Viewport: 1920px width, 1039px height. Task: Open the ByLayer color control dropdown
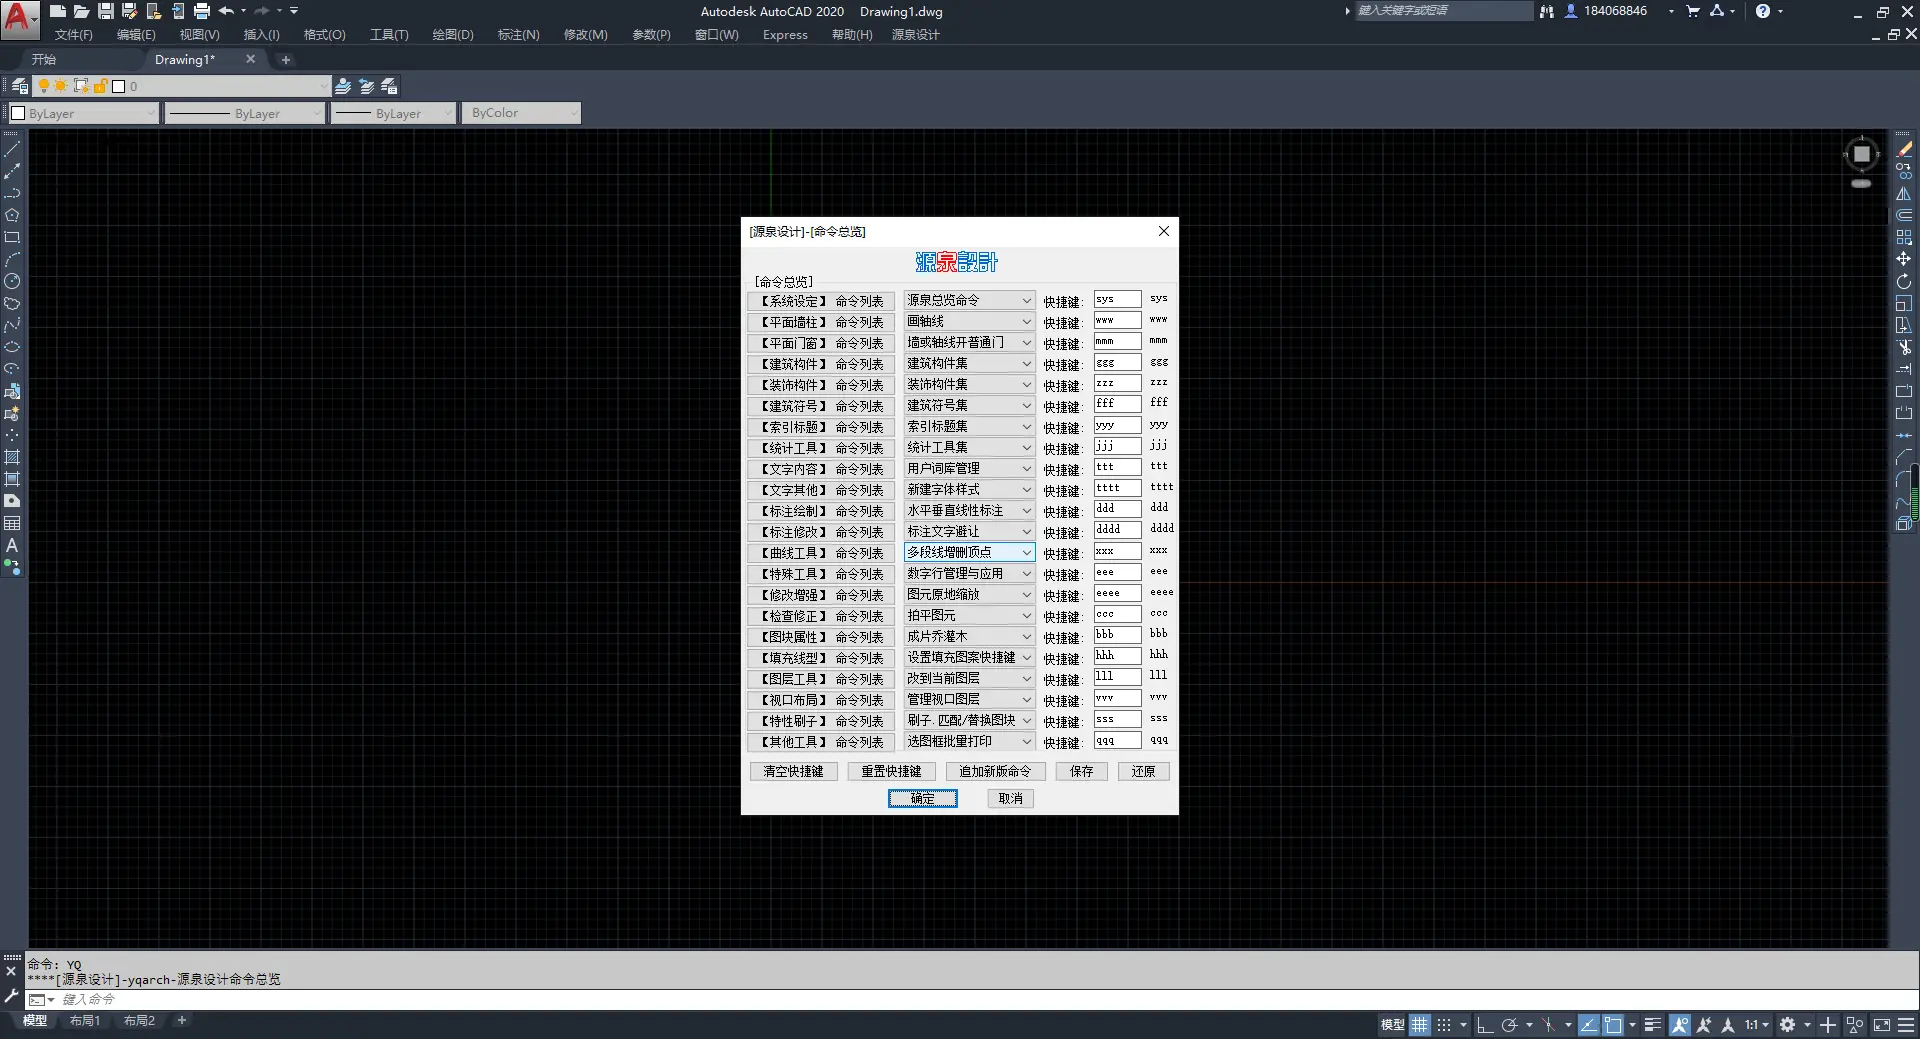click(83, 113)
